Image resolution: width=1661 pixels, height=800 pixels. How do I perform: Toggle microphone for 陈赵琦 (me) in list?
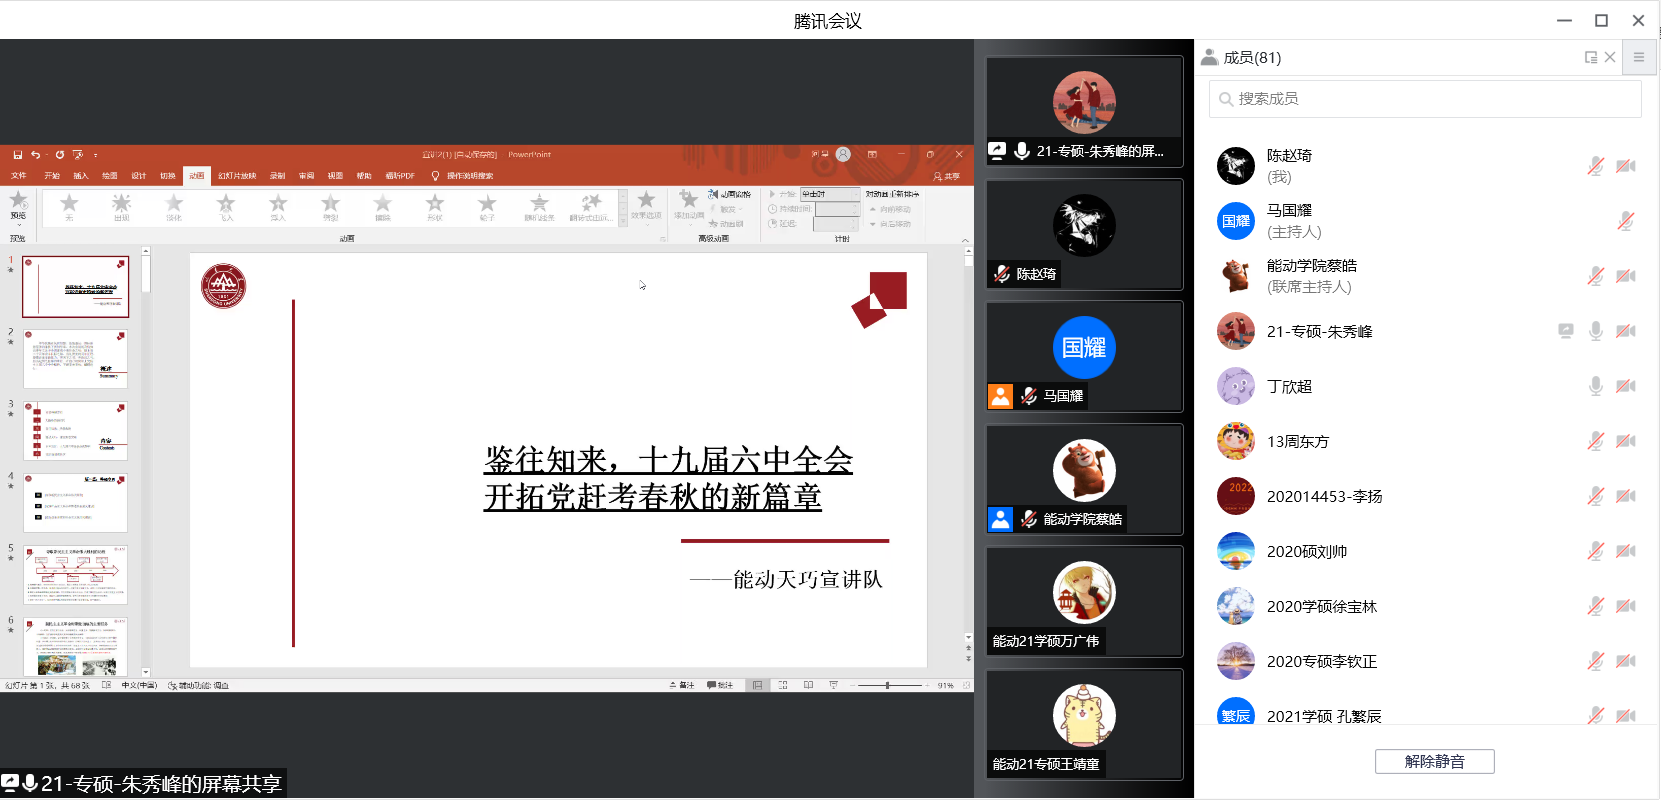1596,166
